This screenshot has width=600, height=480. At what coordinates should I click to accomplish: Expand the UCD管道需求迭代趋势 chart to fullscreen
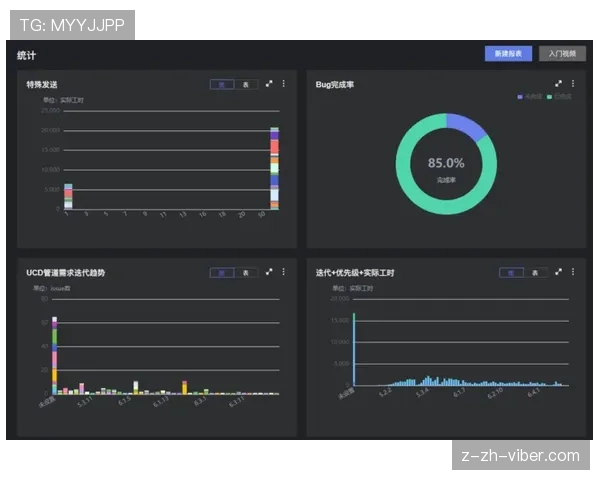click(x=269, y=272)
